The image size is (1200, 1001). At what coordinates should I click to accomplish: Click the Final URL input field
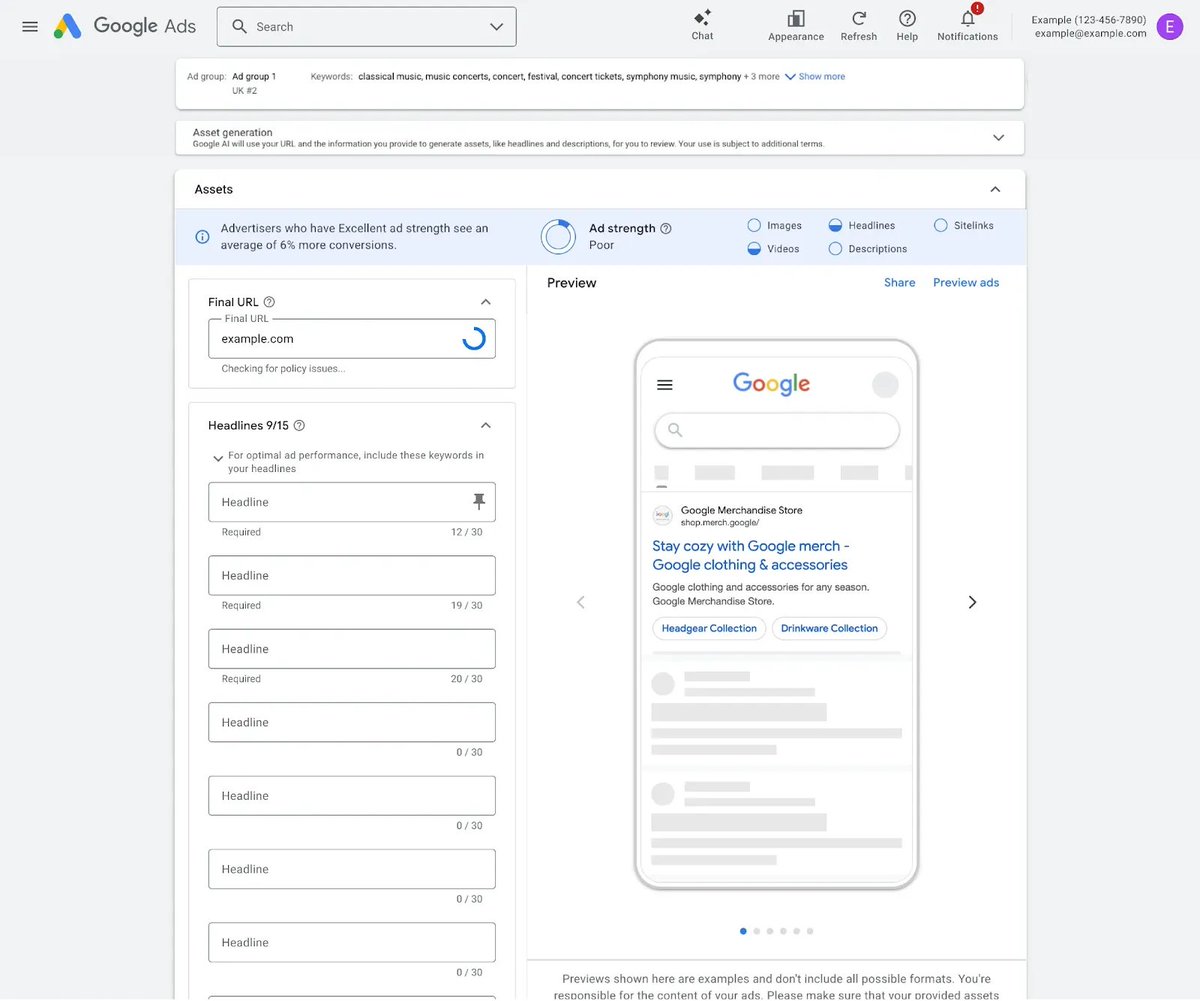[352, 339]
